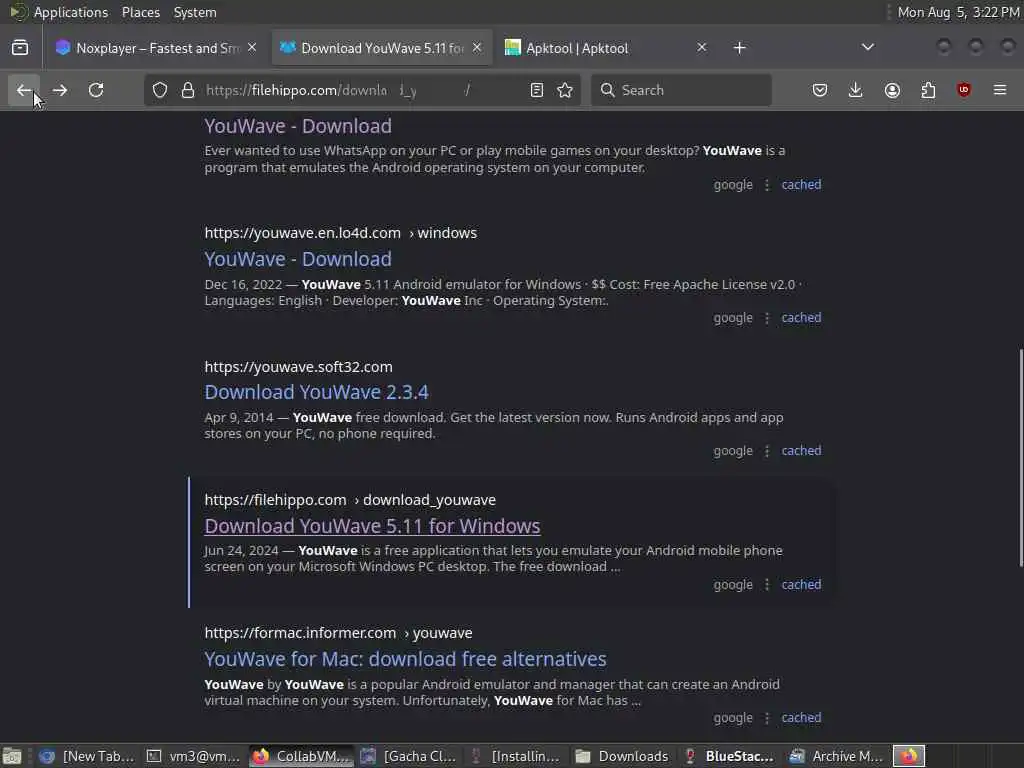Click https://youwave.en.lo4d.com URL text

tap(302, 233)
